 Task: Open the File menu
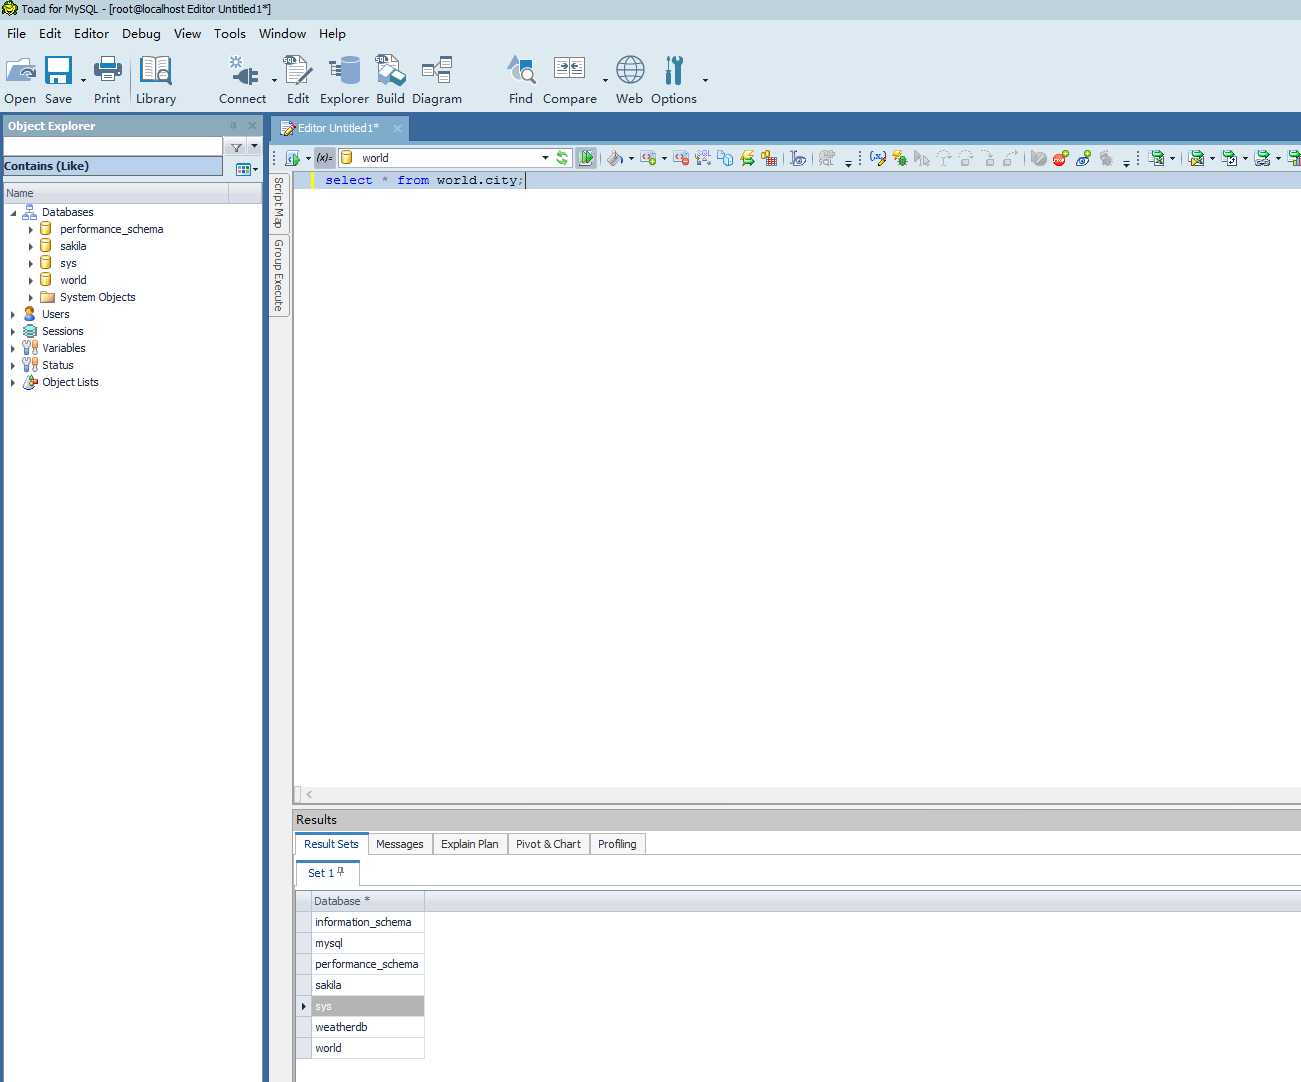click(16, 33)
